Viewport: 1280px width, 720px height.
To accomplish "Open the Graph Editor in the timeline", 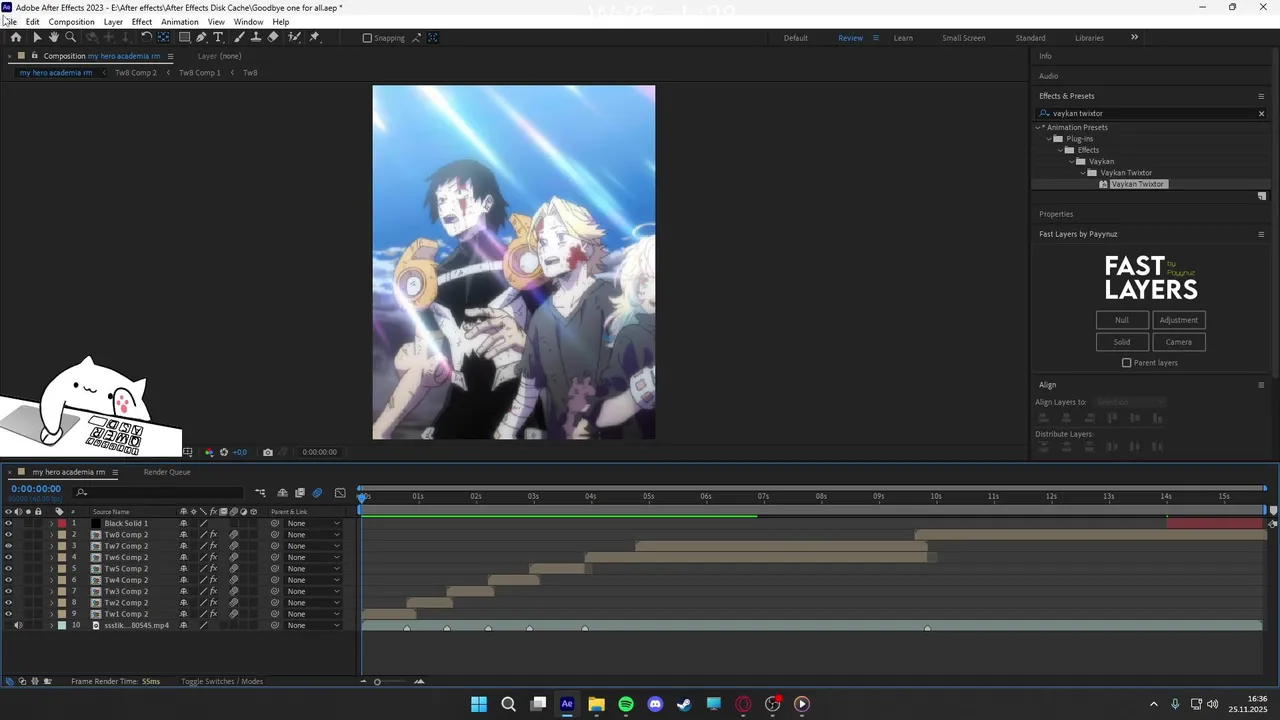I will coord(340,492).
